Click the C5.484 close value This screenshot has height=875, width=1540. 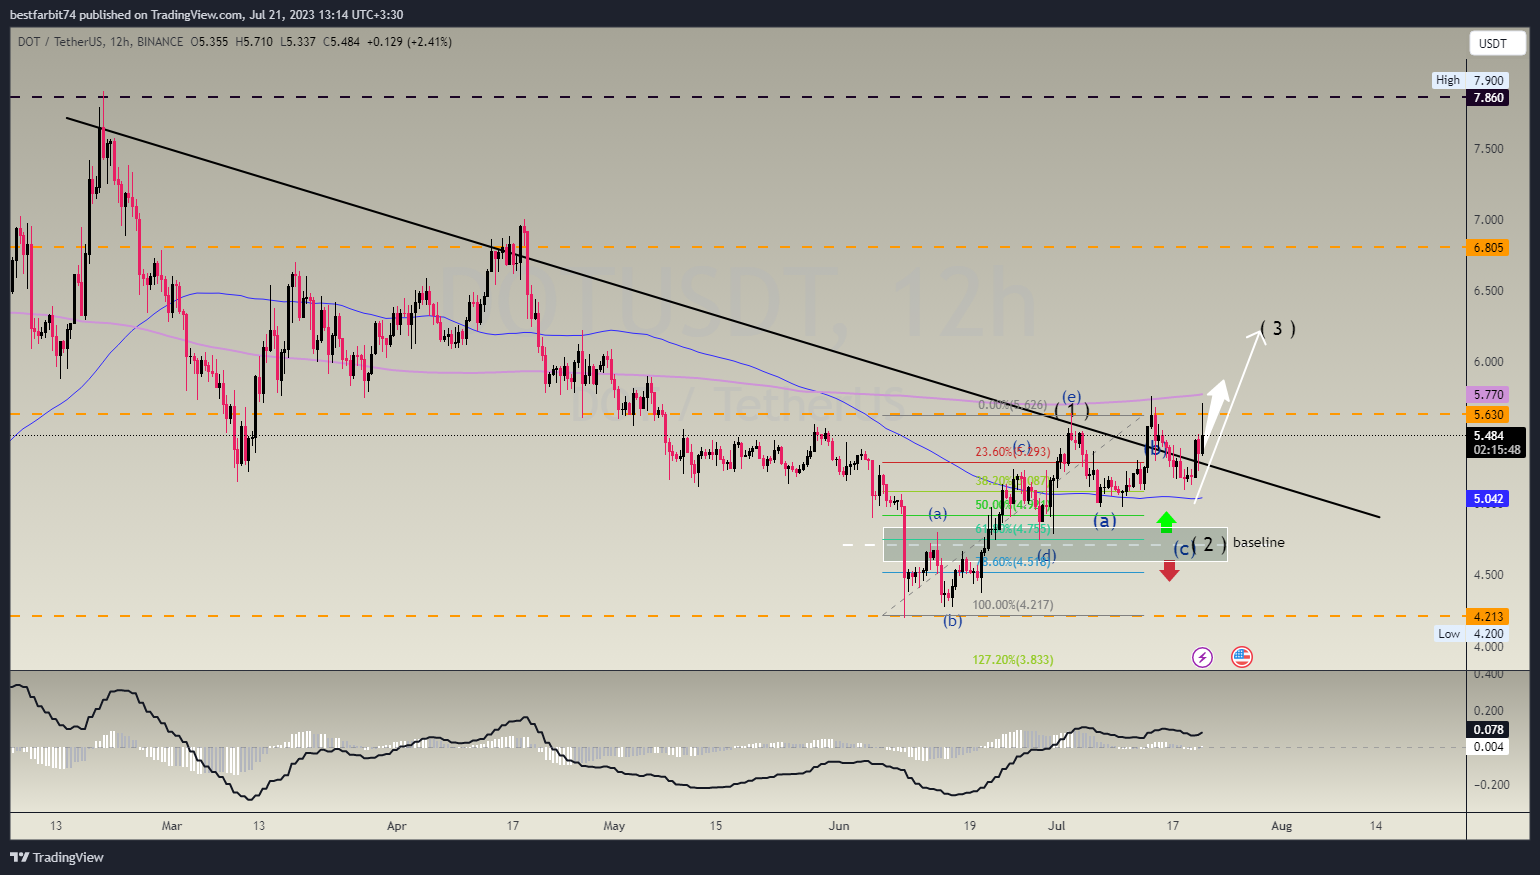click(341, 42)
